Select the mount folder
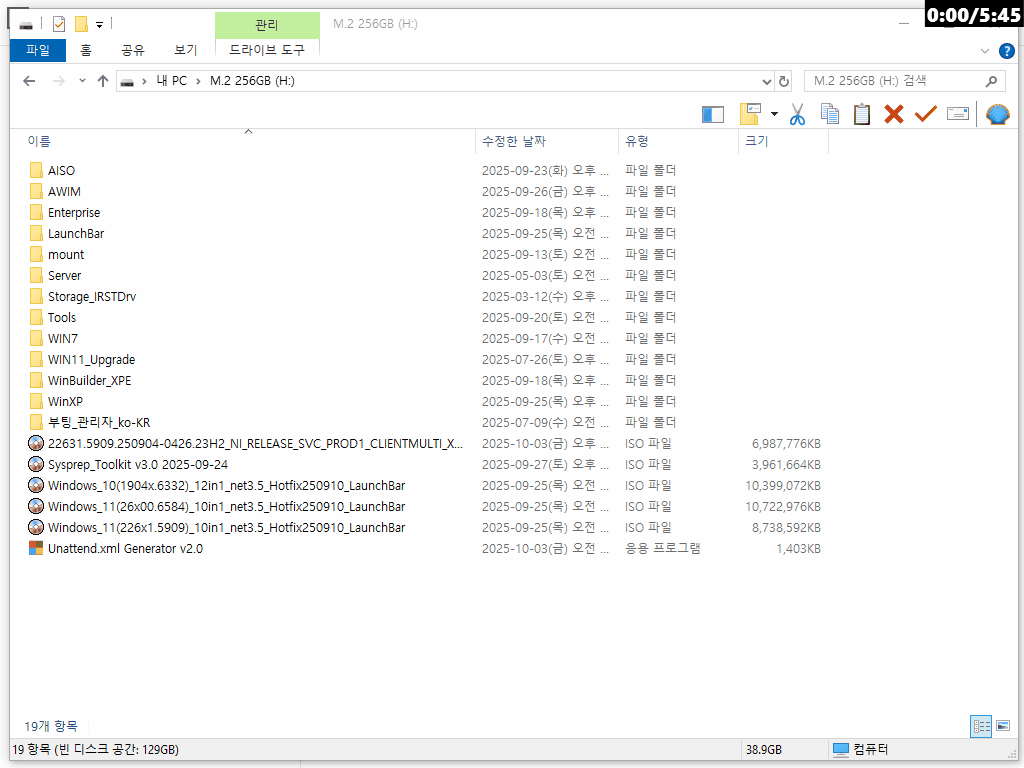Image resolution: width=1024 pixels, height=768 pixels. point(66,254)
